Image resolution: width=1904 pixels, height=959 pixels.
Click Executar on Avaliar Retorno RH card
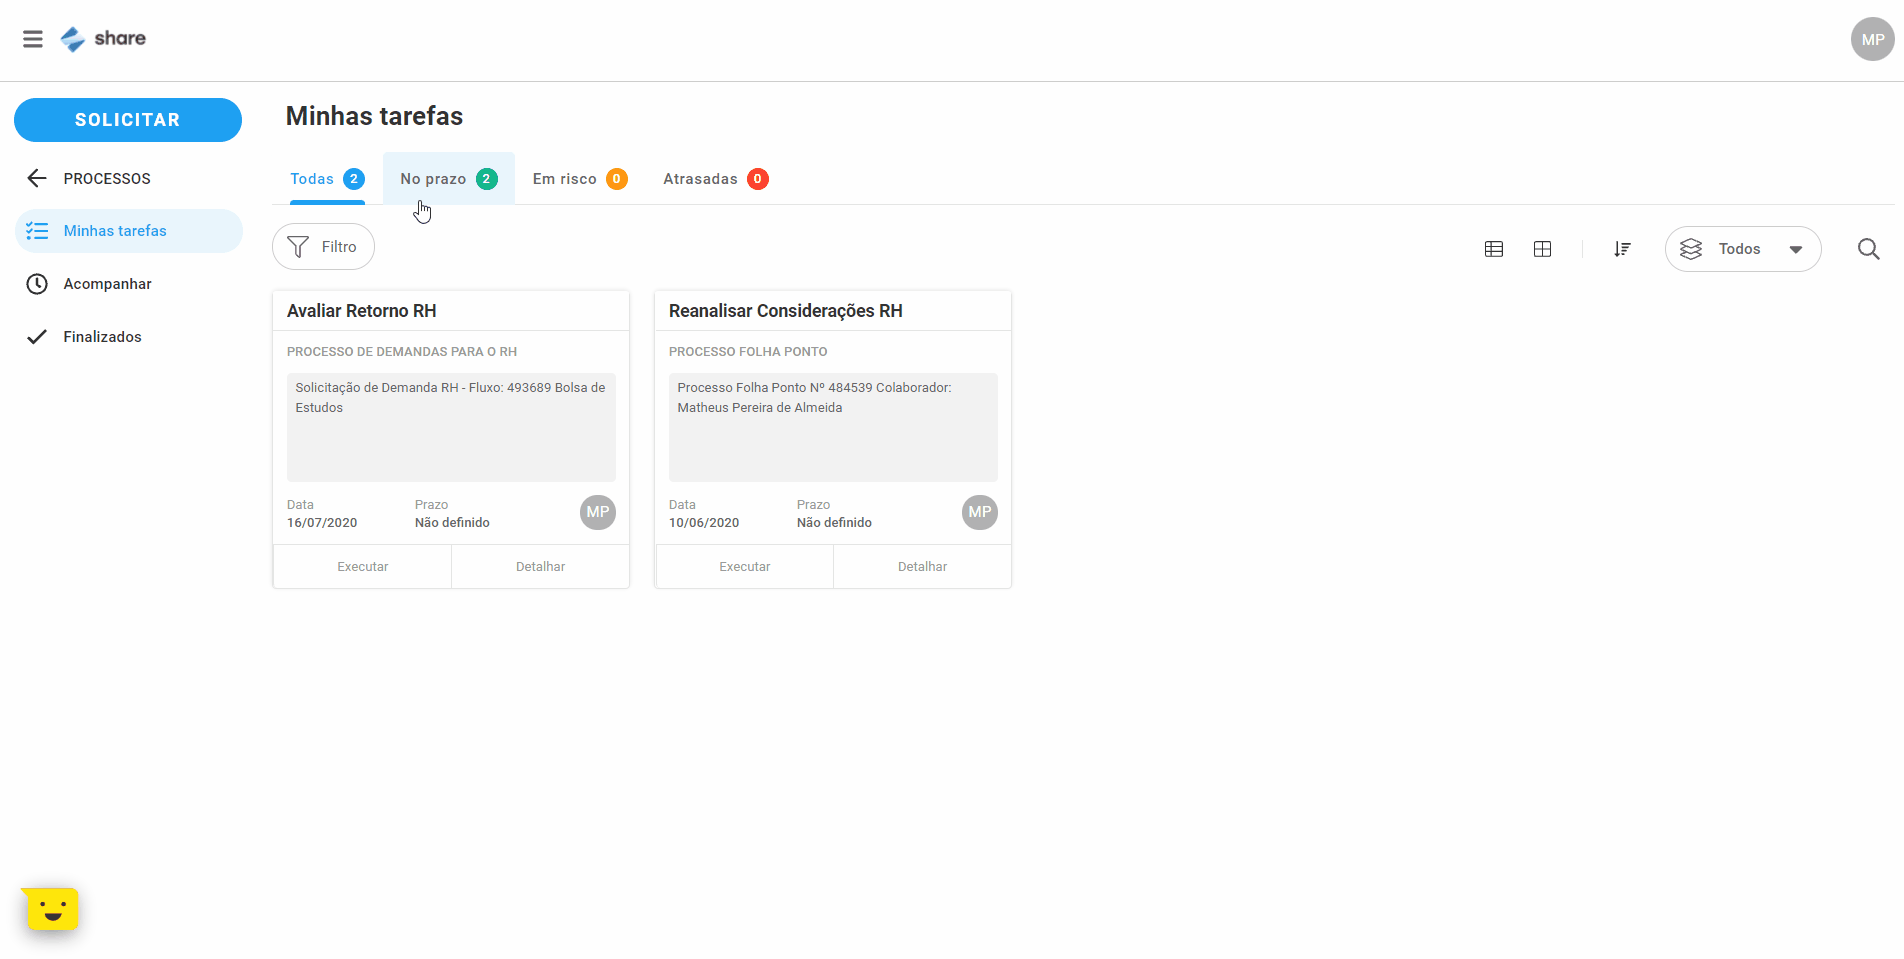[362, 567]
